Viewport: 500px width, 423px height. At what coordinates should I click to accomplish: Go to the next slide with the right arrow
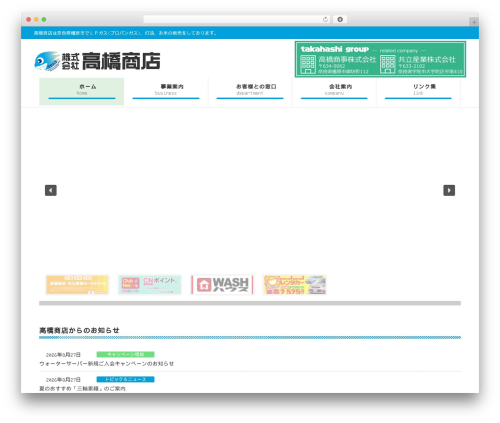(x=449, y=190)
